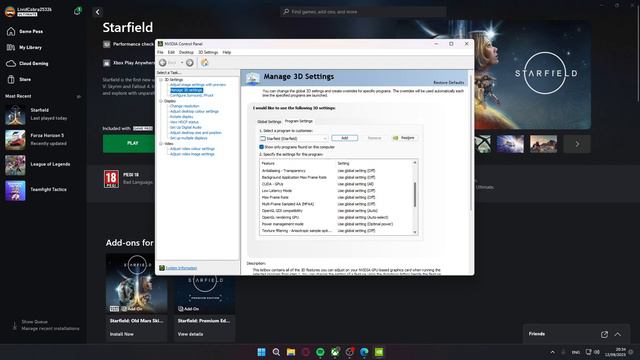Open Desktop menu in NVIDIA Control Panel

pyautogui.click(x=186, y=52)
